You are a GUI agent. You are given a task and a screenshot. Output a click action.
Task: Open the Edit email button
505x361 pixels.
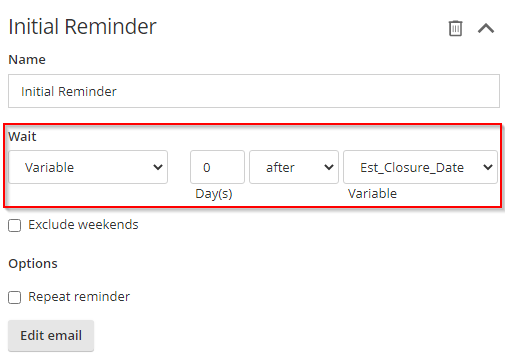click(51, 335)
